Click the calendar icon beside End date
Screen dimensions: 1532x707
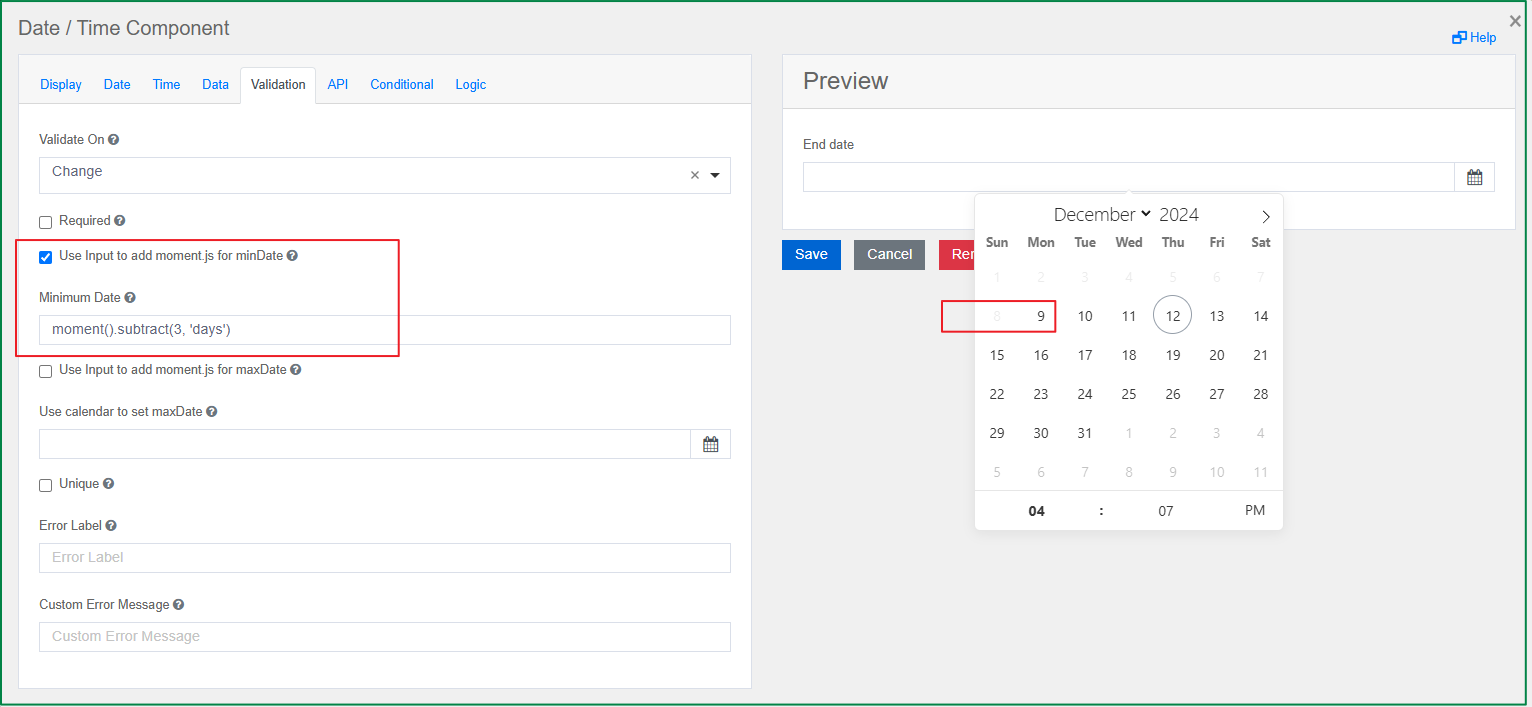(1475, 177)
